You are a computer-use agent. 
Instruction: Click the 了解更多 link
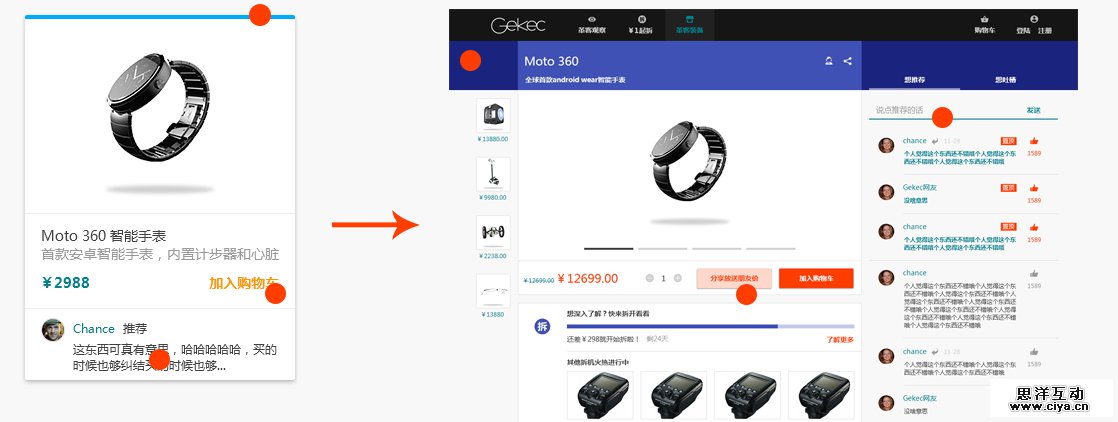840,339
